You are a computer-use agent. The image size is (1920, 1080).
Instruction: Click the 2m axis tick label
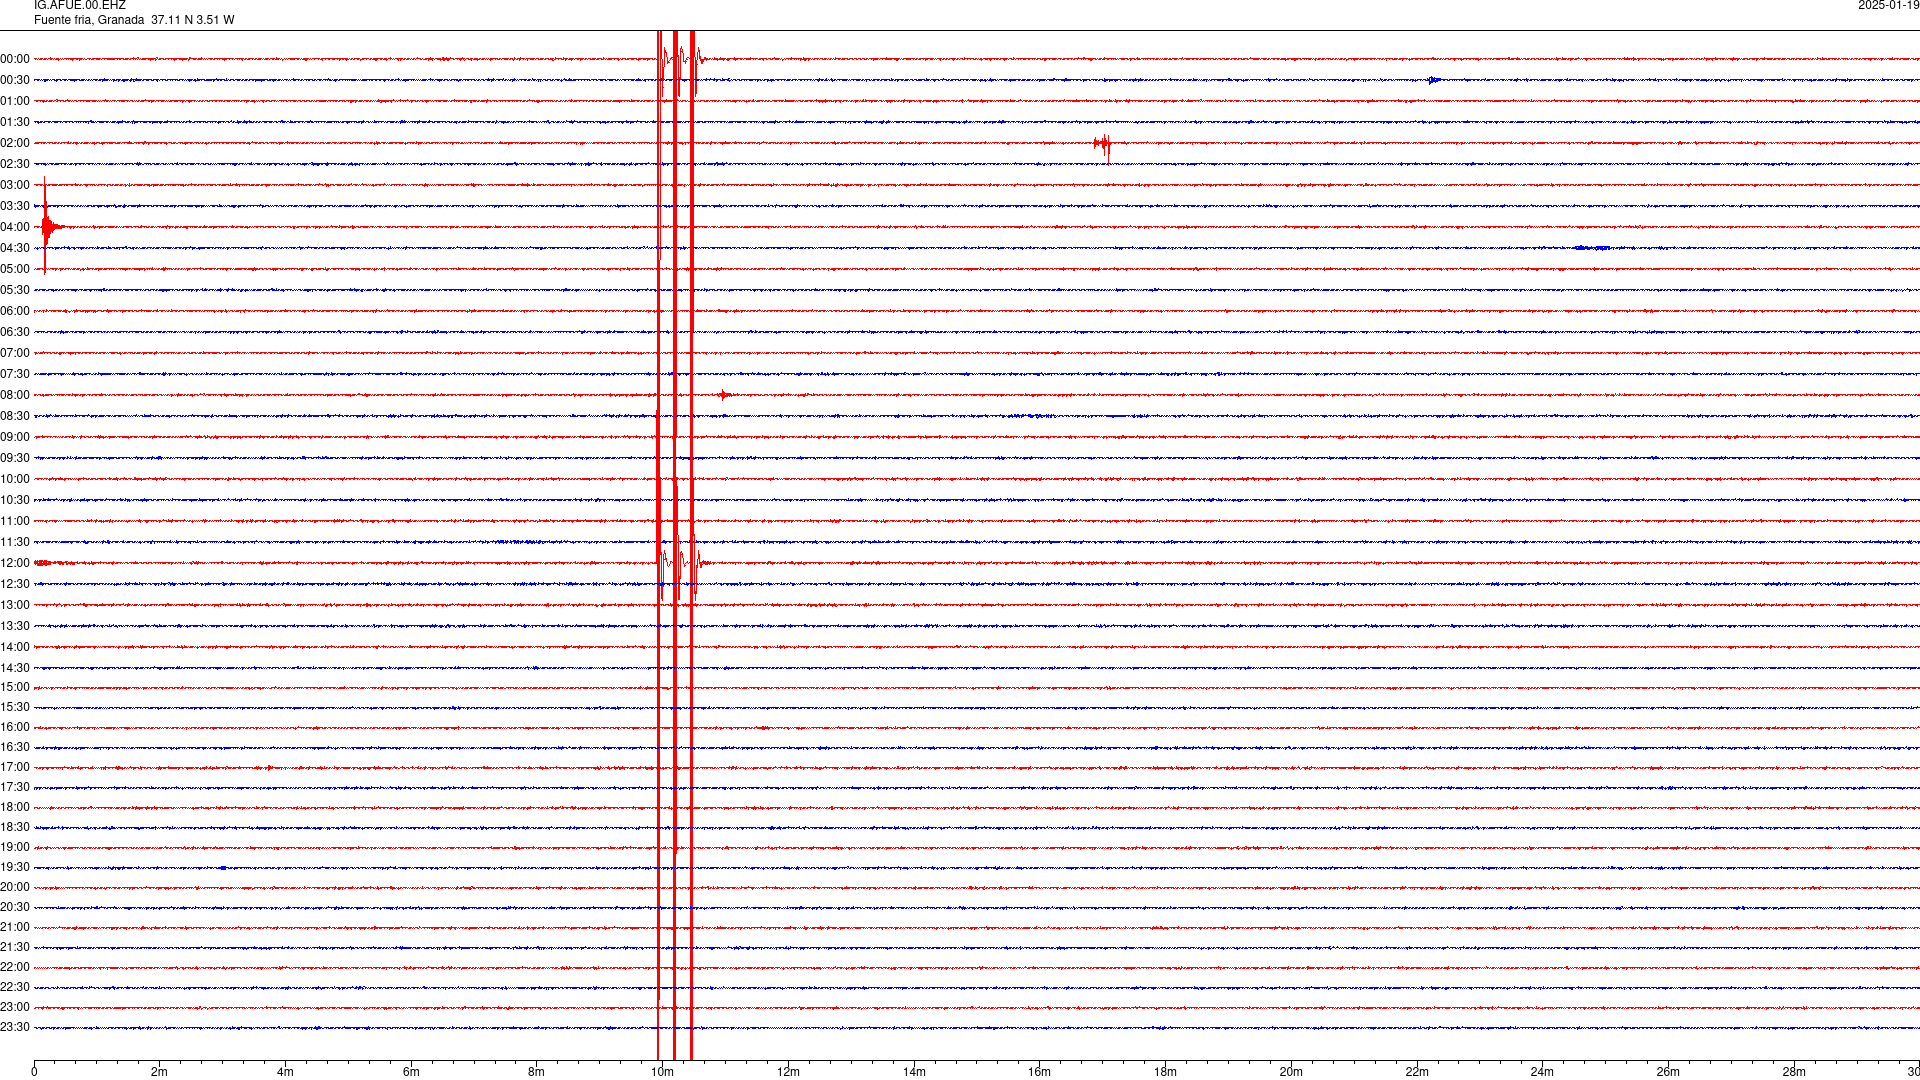pyautogui.click(x=160, y=1072)
